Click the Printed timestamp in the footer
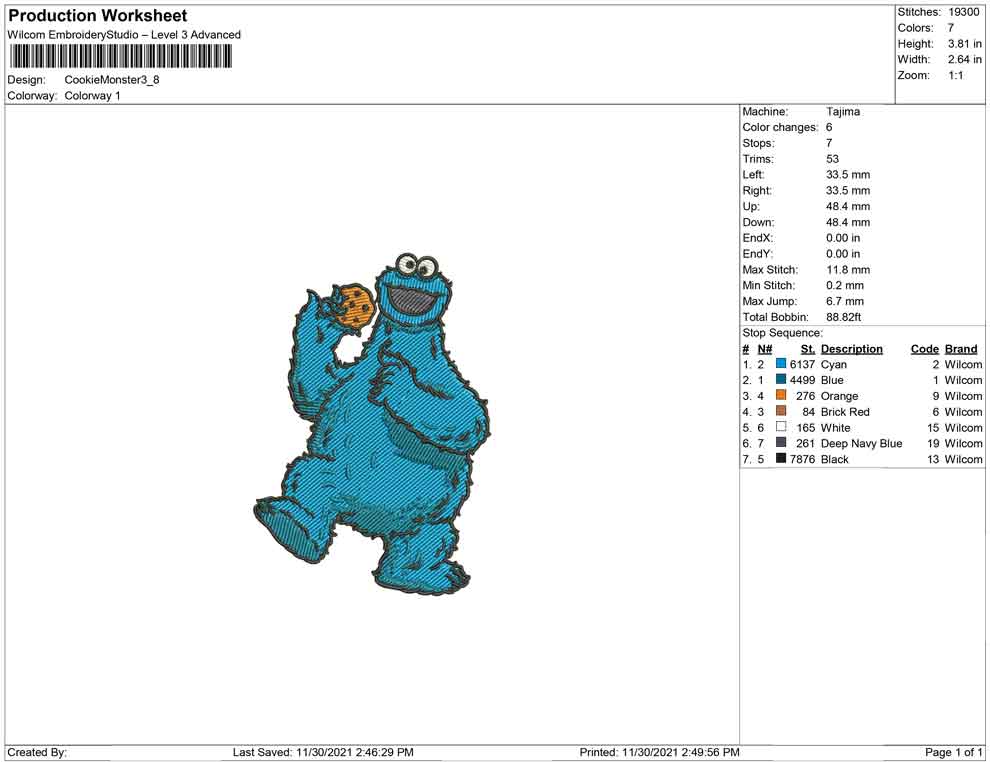This screenshot has height=762, width=990. coord(659,752)
